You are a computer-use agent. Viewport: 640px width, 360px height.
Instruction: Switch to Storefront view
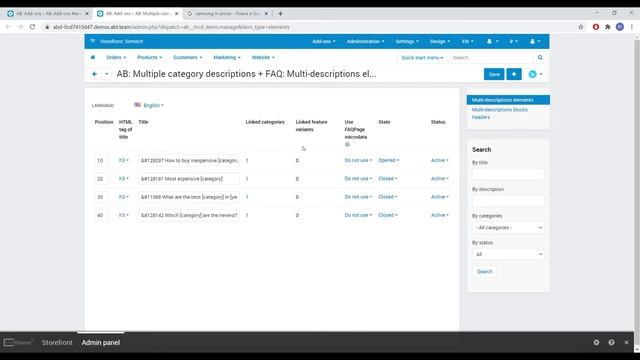click(x=57, y=342)
